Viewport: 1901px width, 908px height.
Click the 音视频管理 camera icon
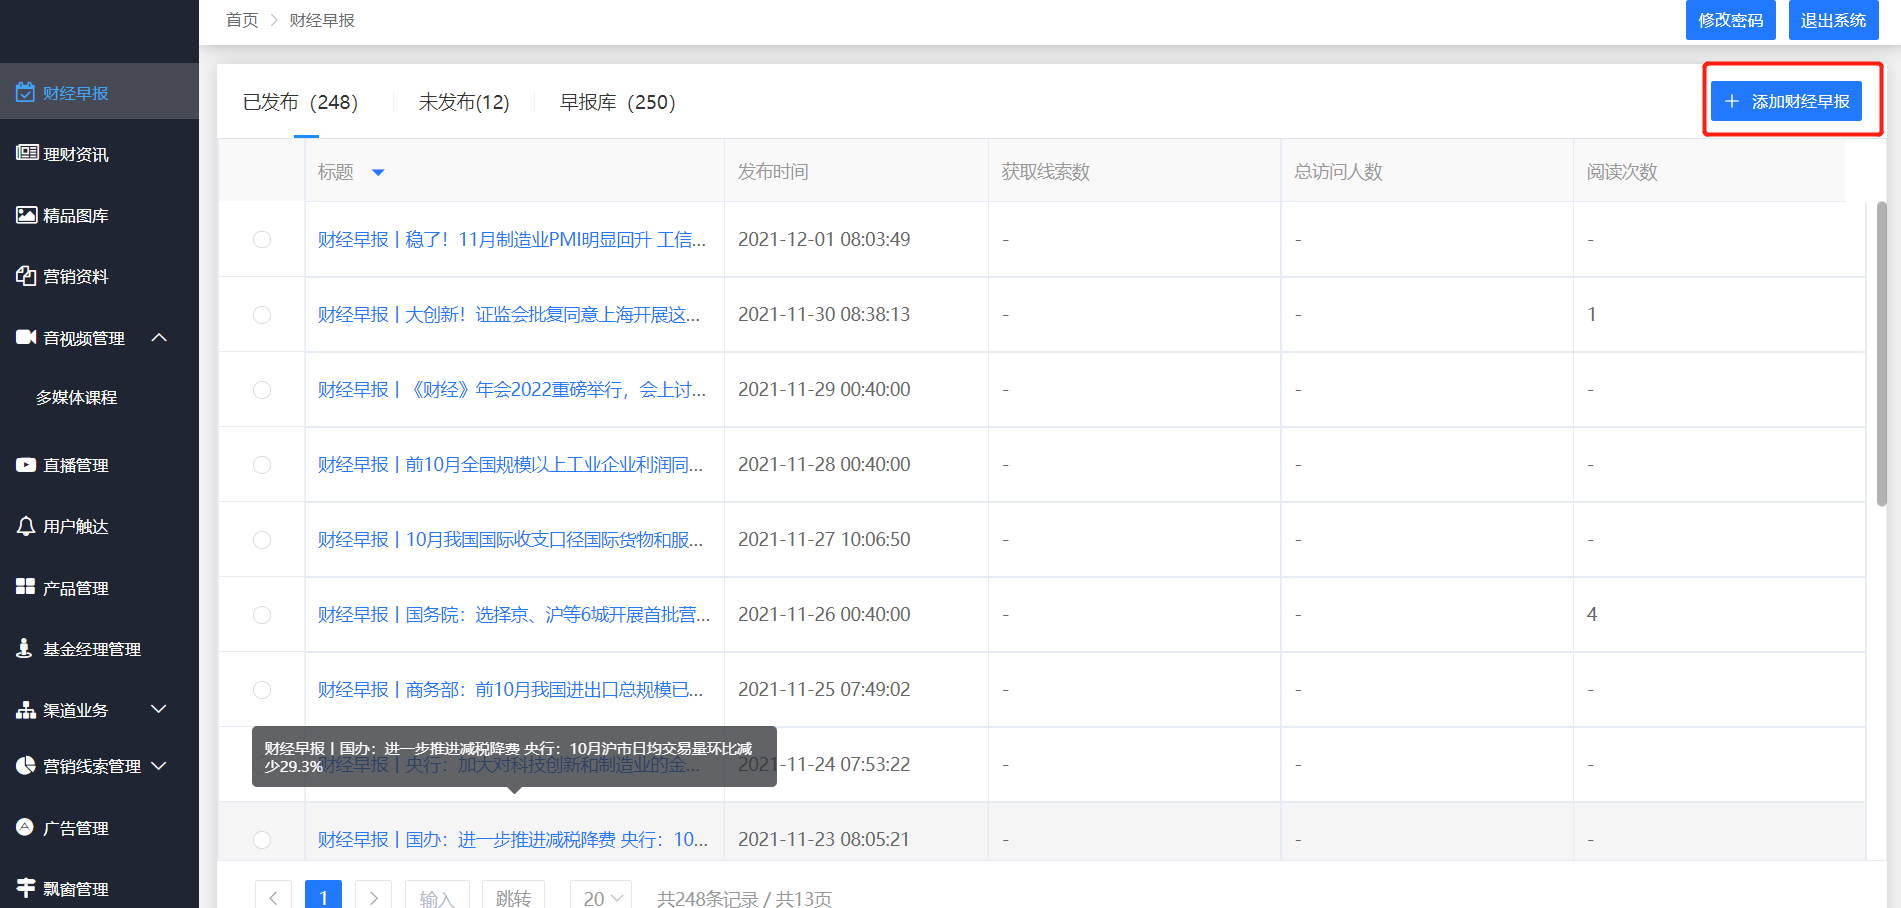tap(26, 338)
